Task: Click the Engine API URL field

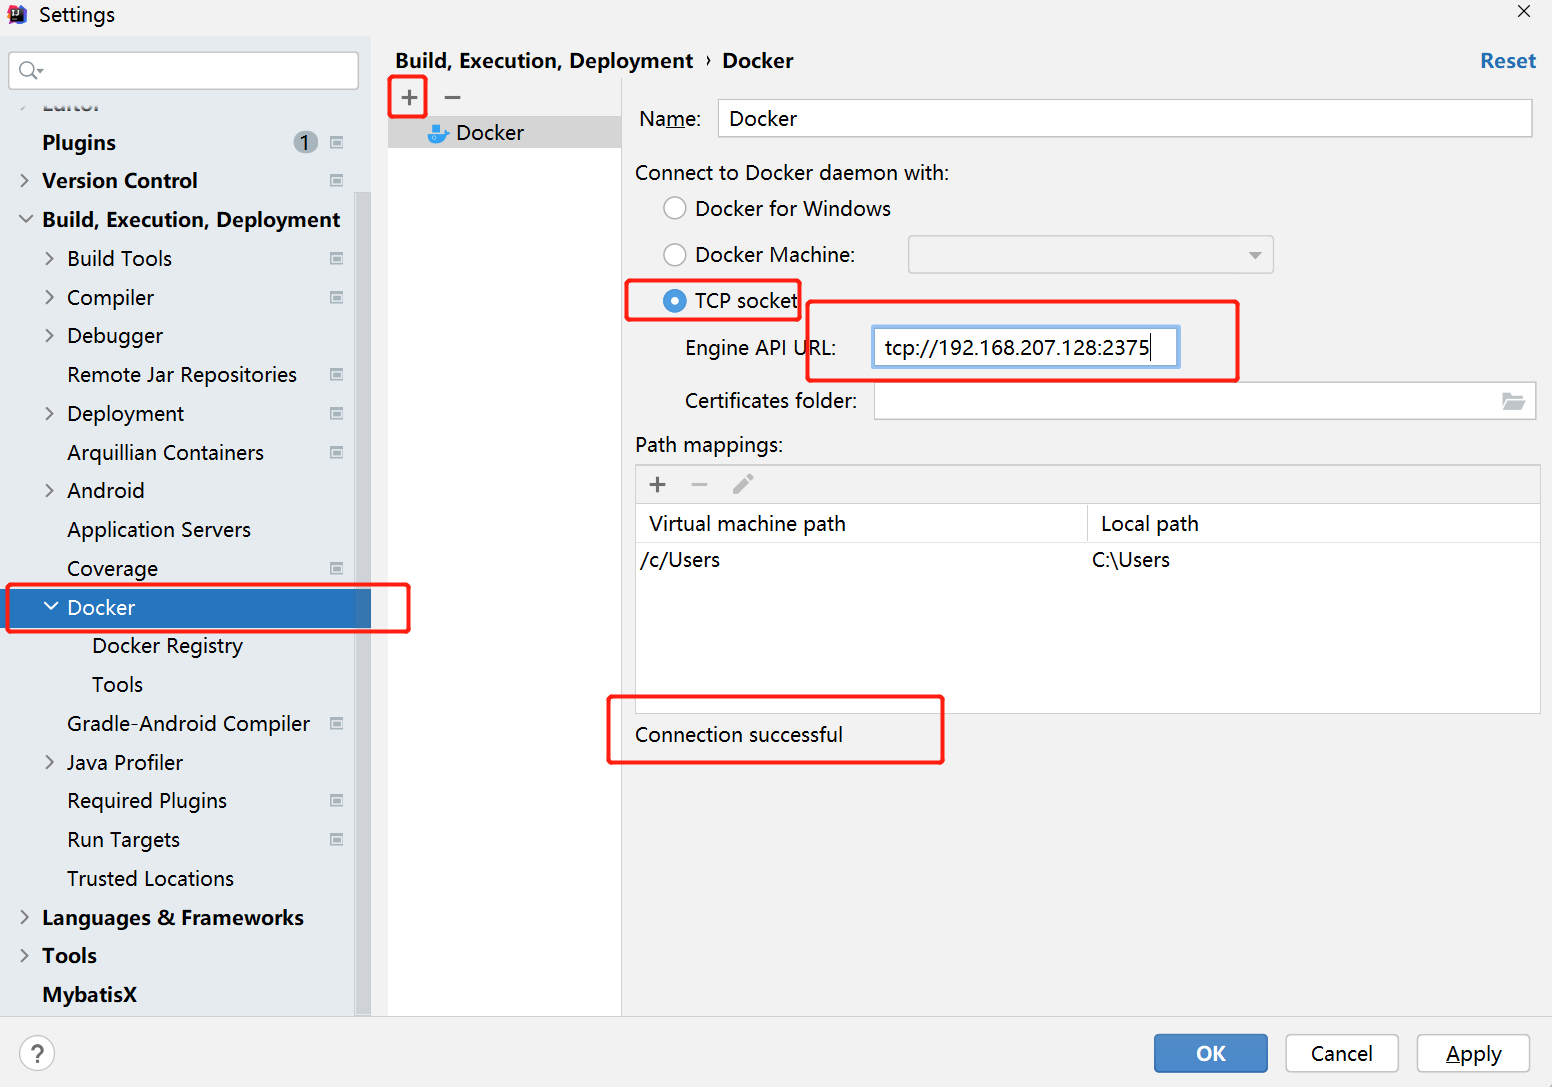Action: 1025,347
